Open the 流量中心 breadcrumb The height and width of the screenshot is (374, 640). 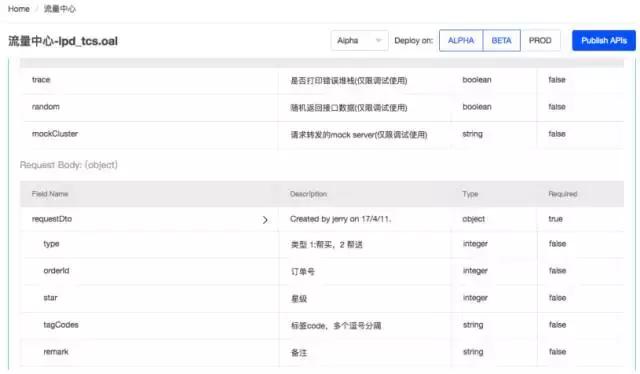(x=60, y=9)
